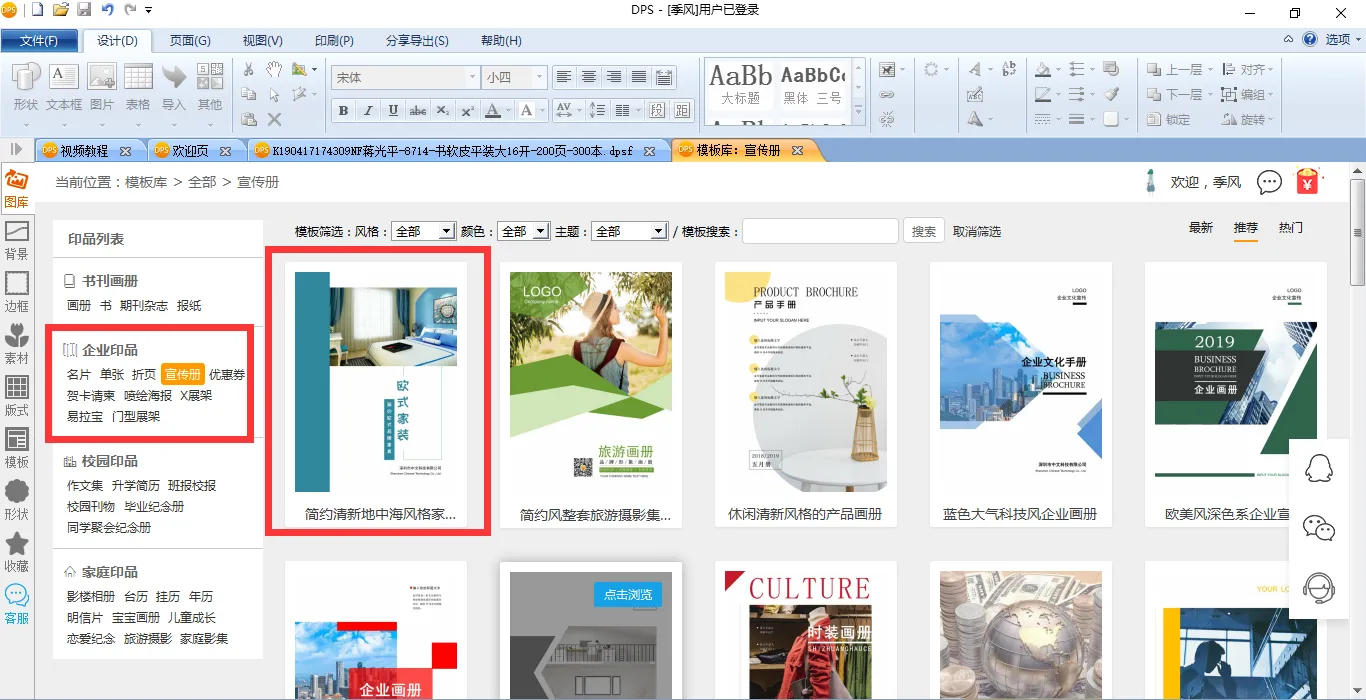The image size is (1366, 700).
Task: Open the 图库 gallery sidebar panel
Action: [x=16, y=189]
